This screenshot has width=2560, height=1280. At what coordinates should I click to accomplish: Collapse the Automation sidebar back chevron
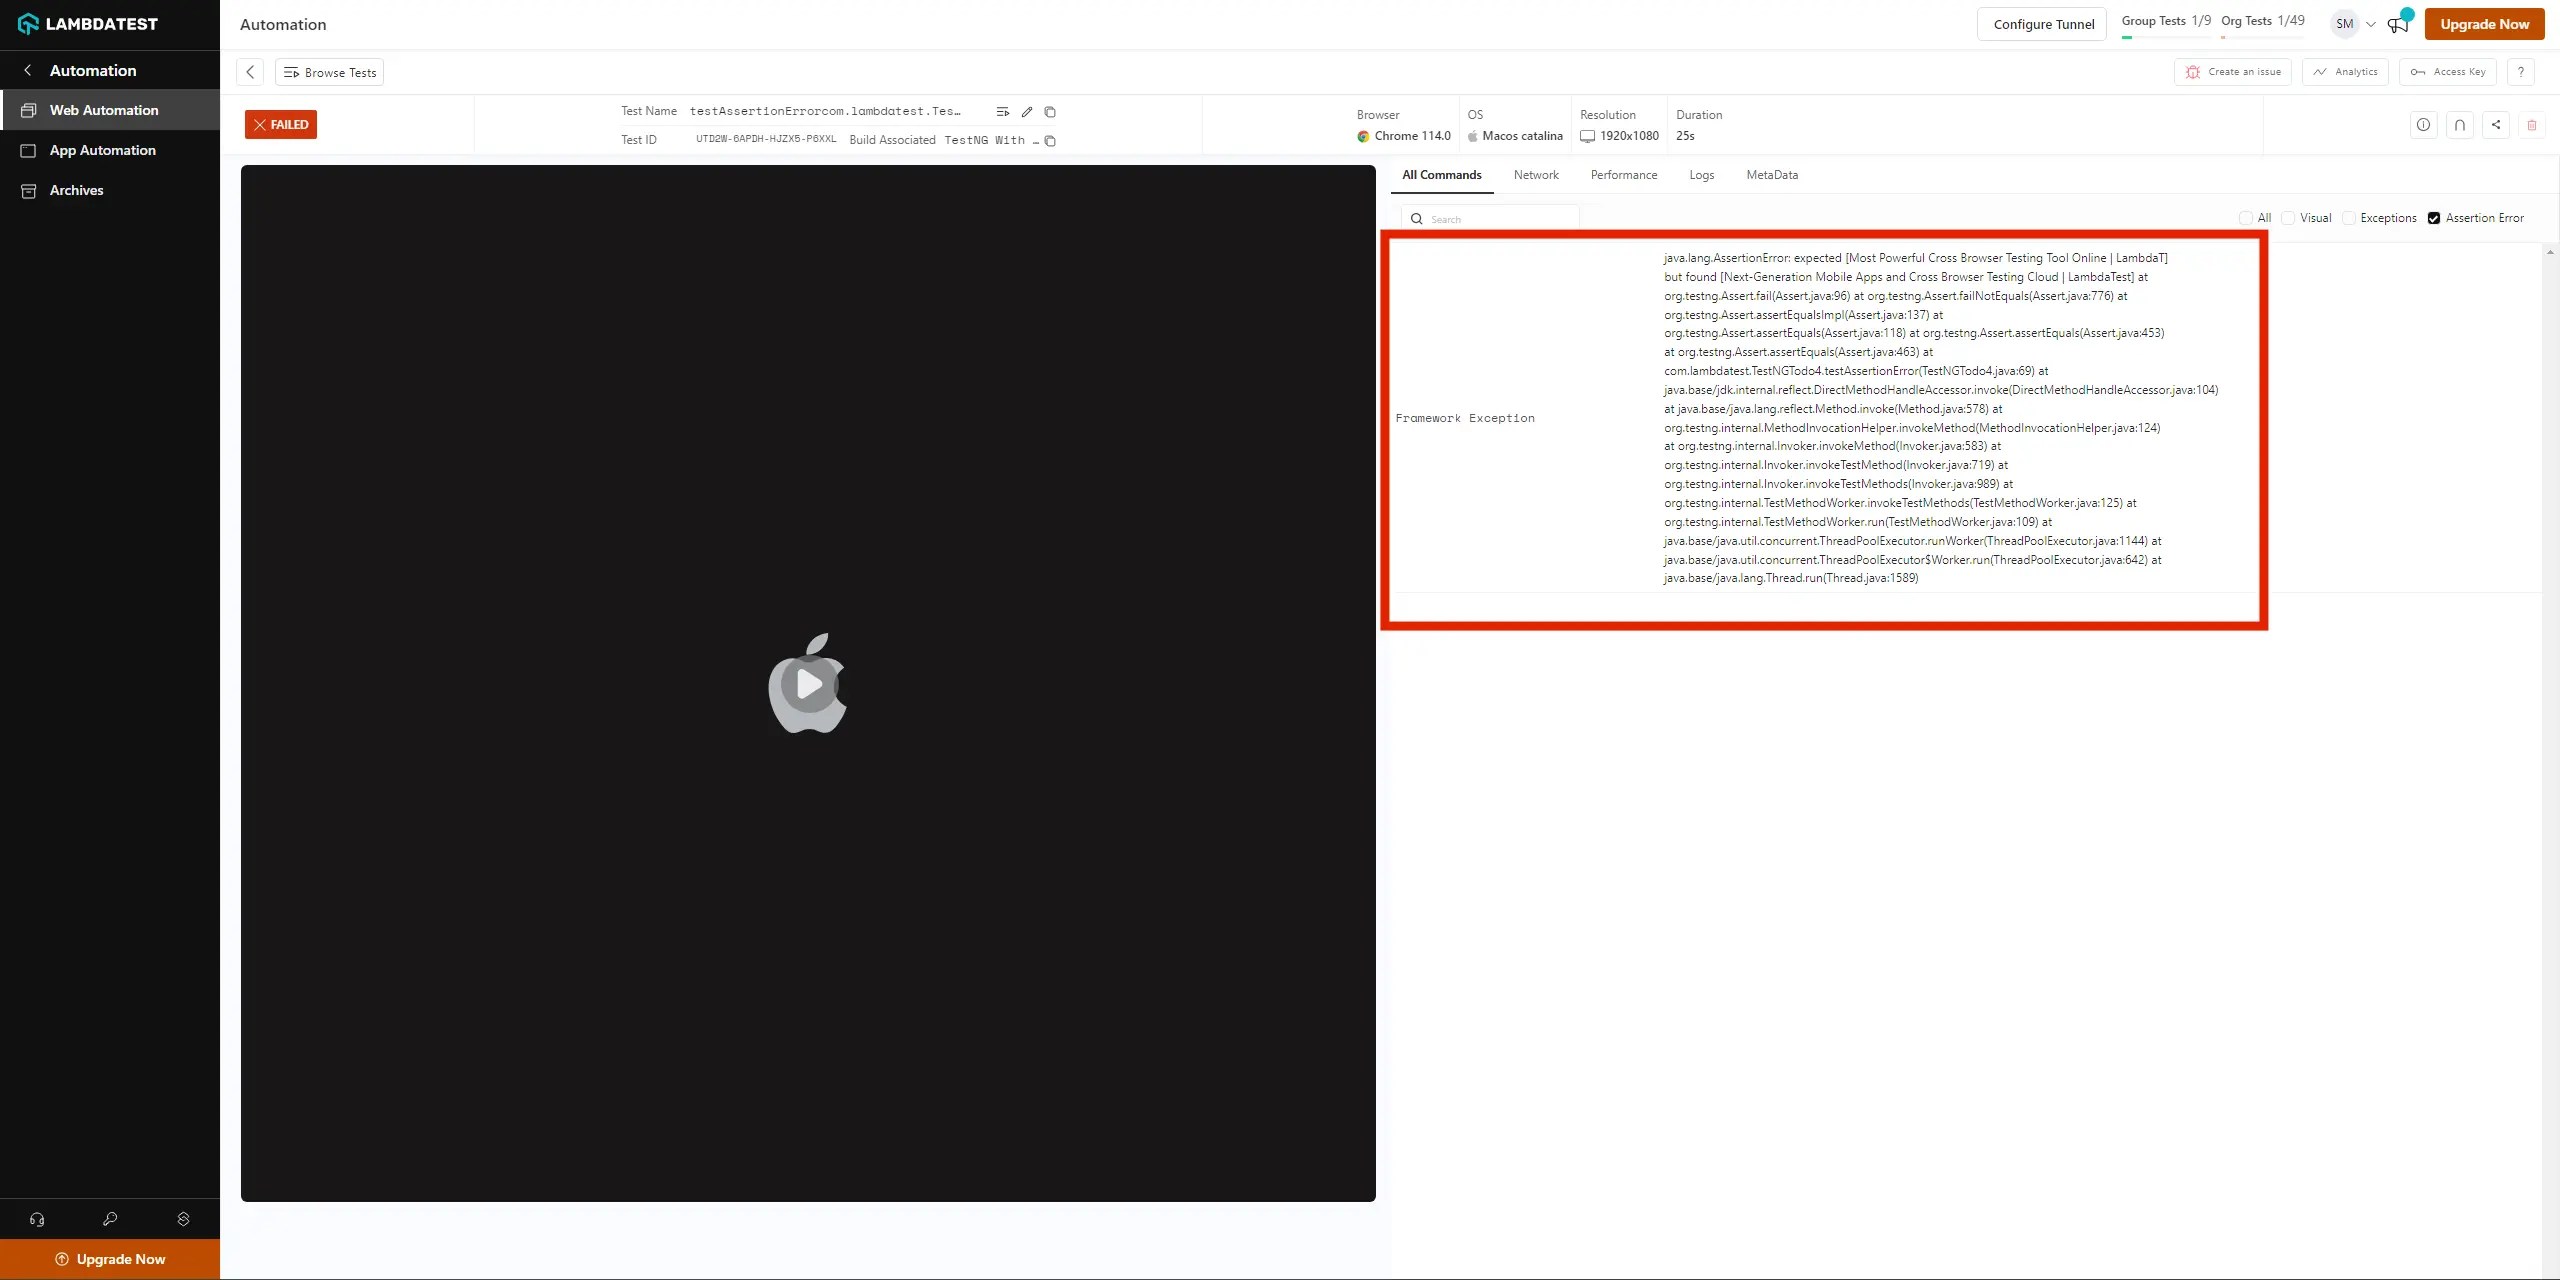coord(28,70)
